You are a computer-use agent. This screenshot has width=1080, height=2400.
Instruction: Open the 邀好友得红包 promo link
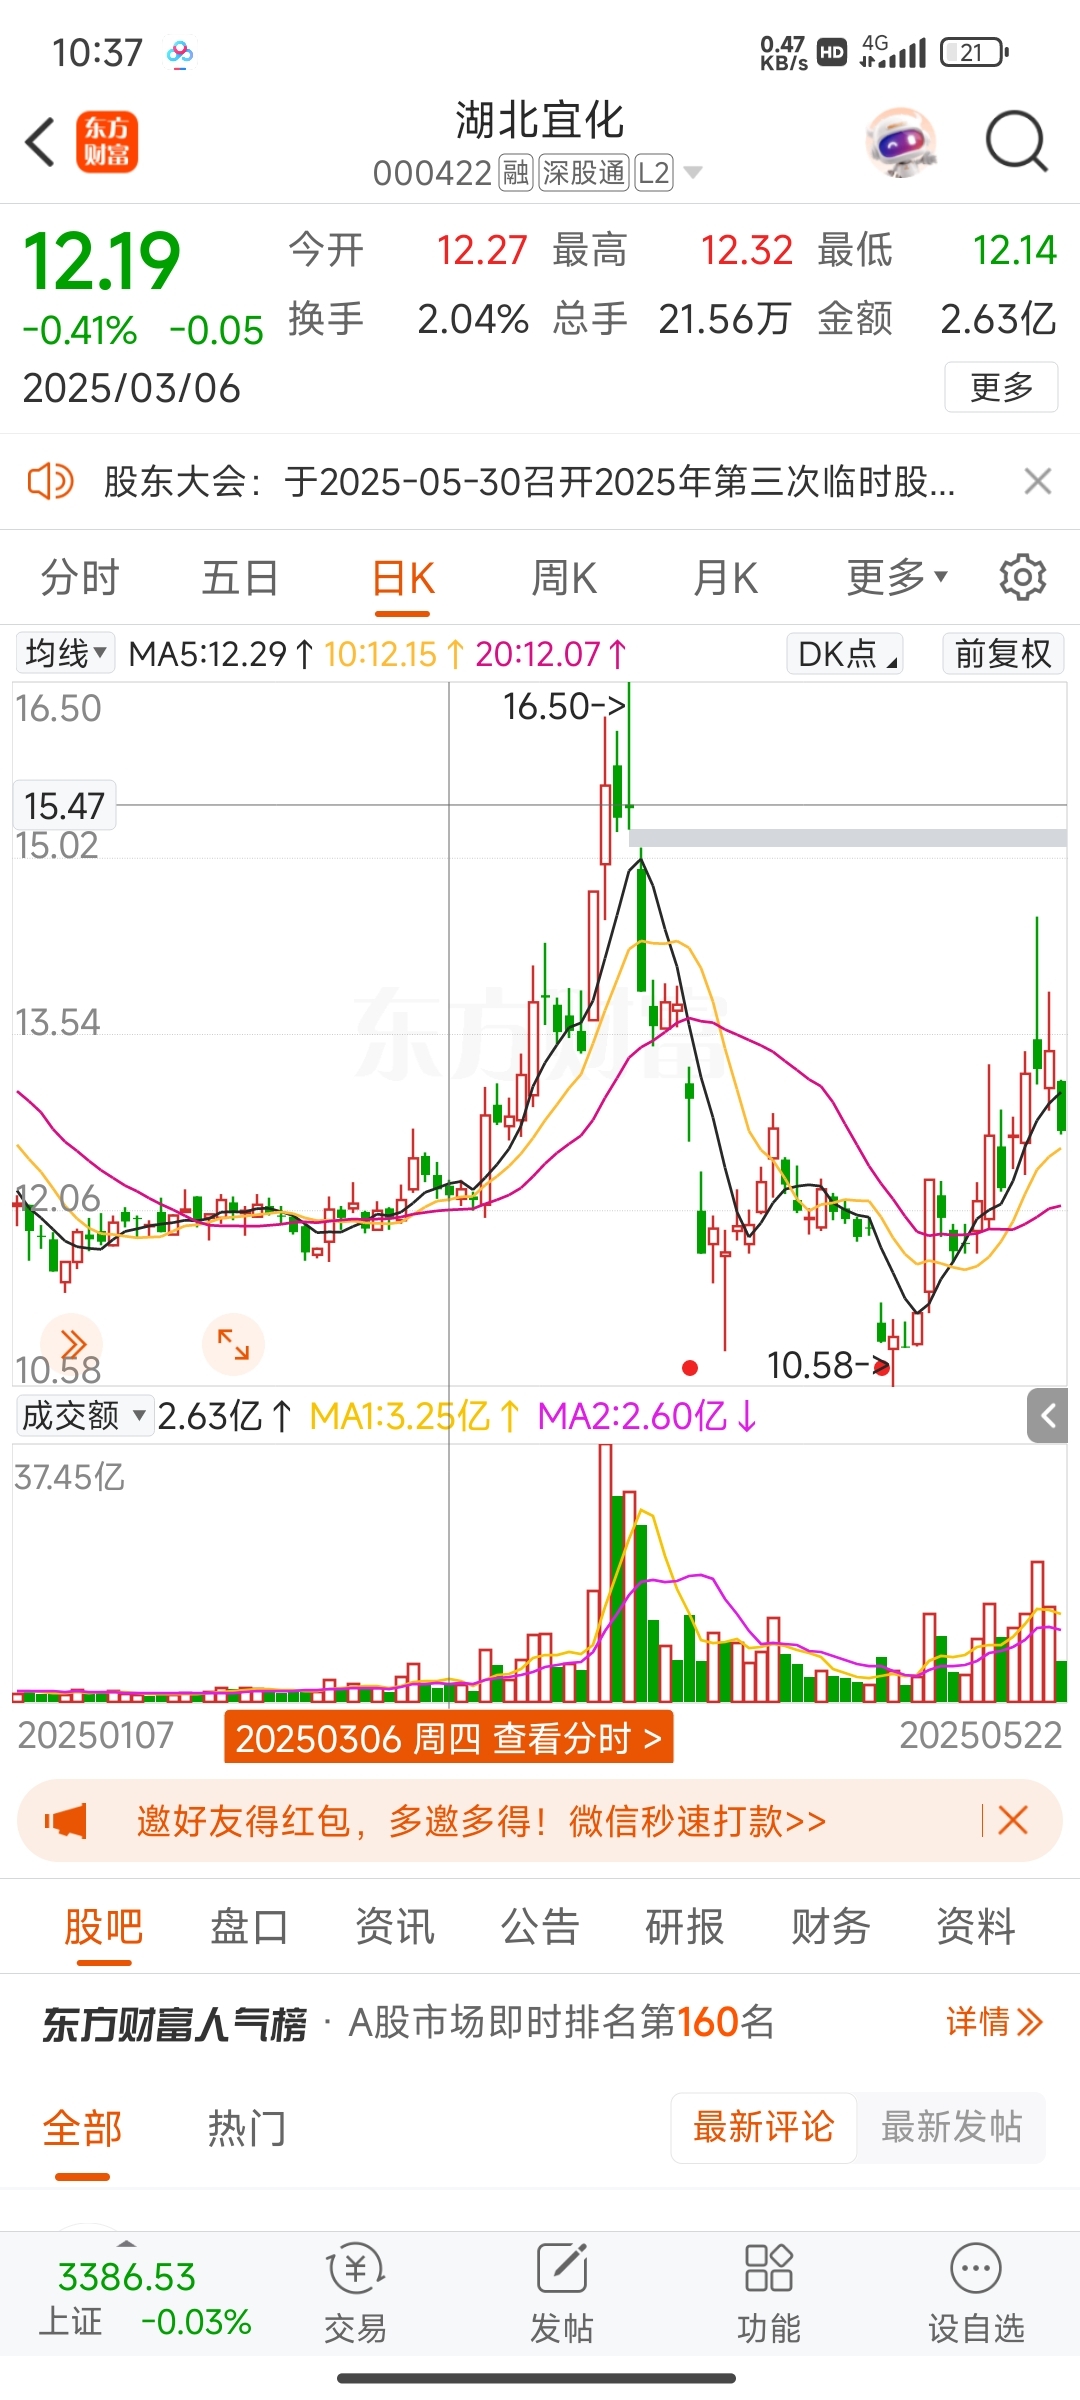pos(481,1821)
